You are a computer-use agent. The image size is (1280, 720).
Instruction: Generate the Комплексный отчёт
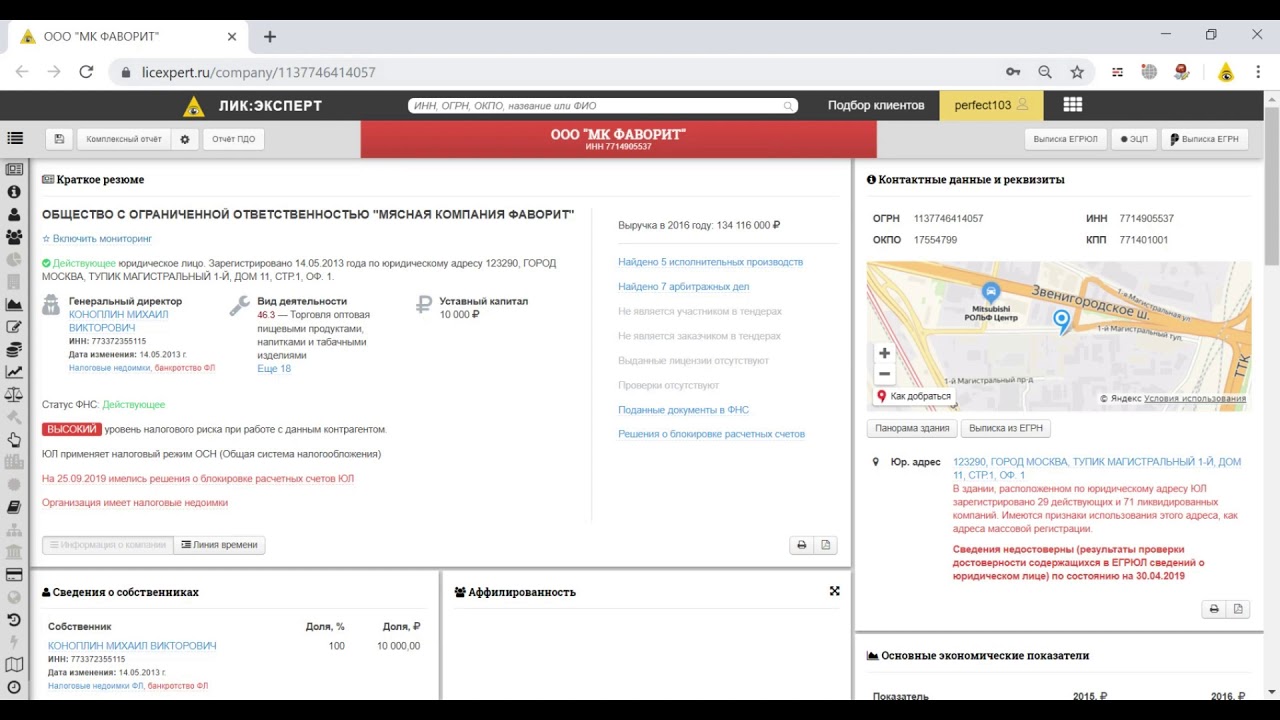[x=124, y=139]
